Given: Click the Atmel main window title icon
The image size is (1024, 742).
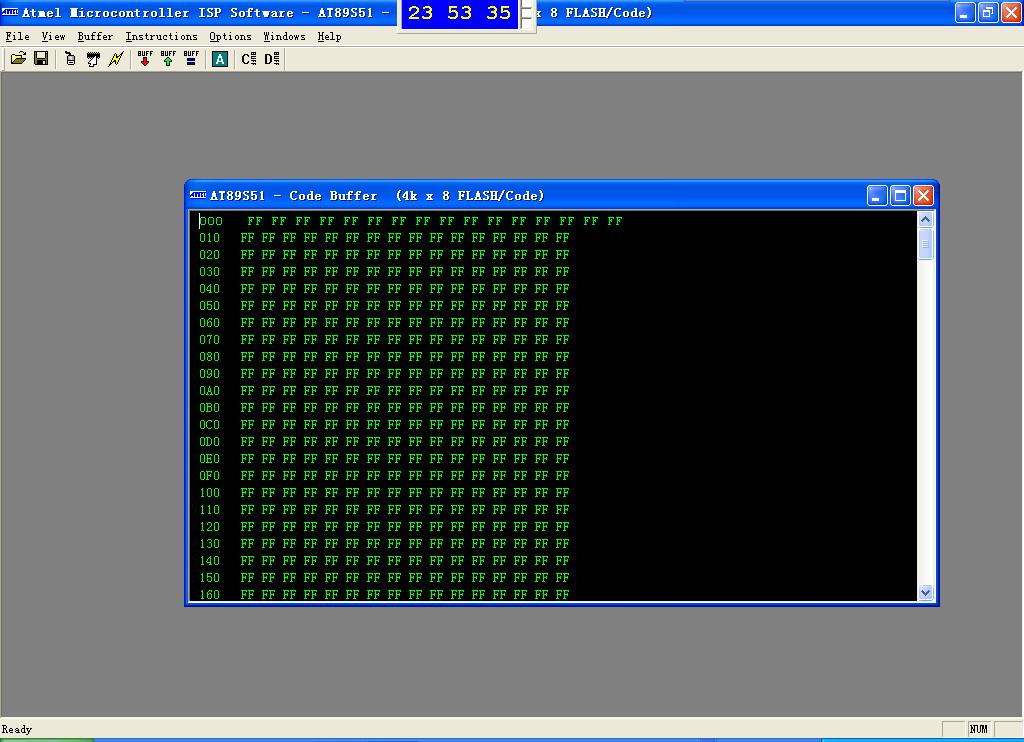Looking at the screenshot, I should coord(10,12).
